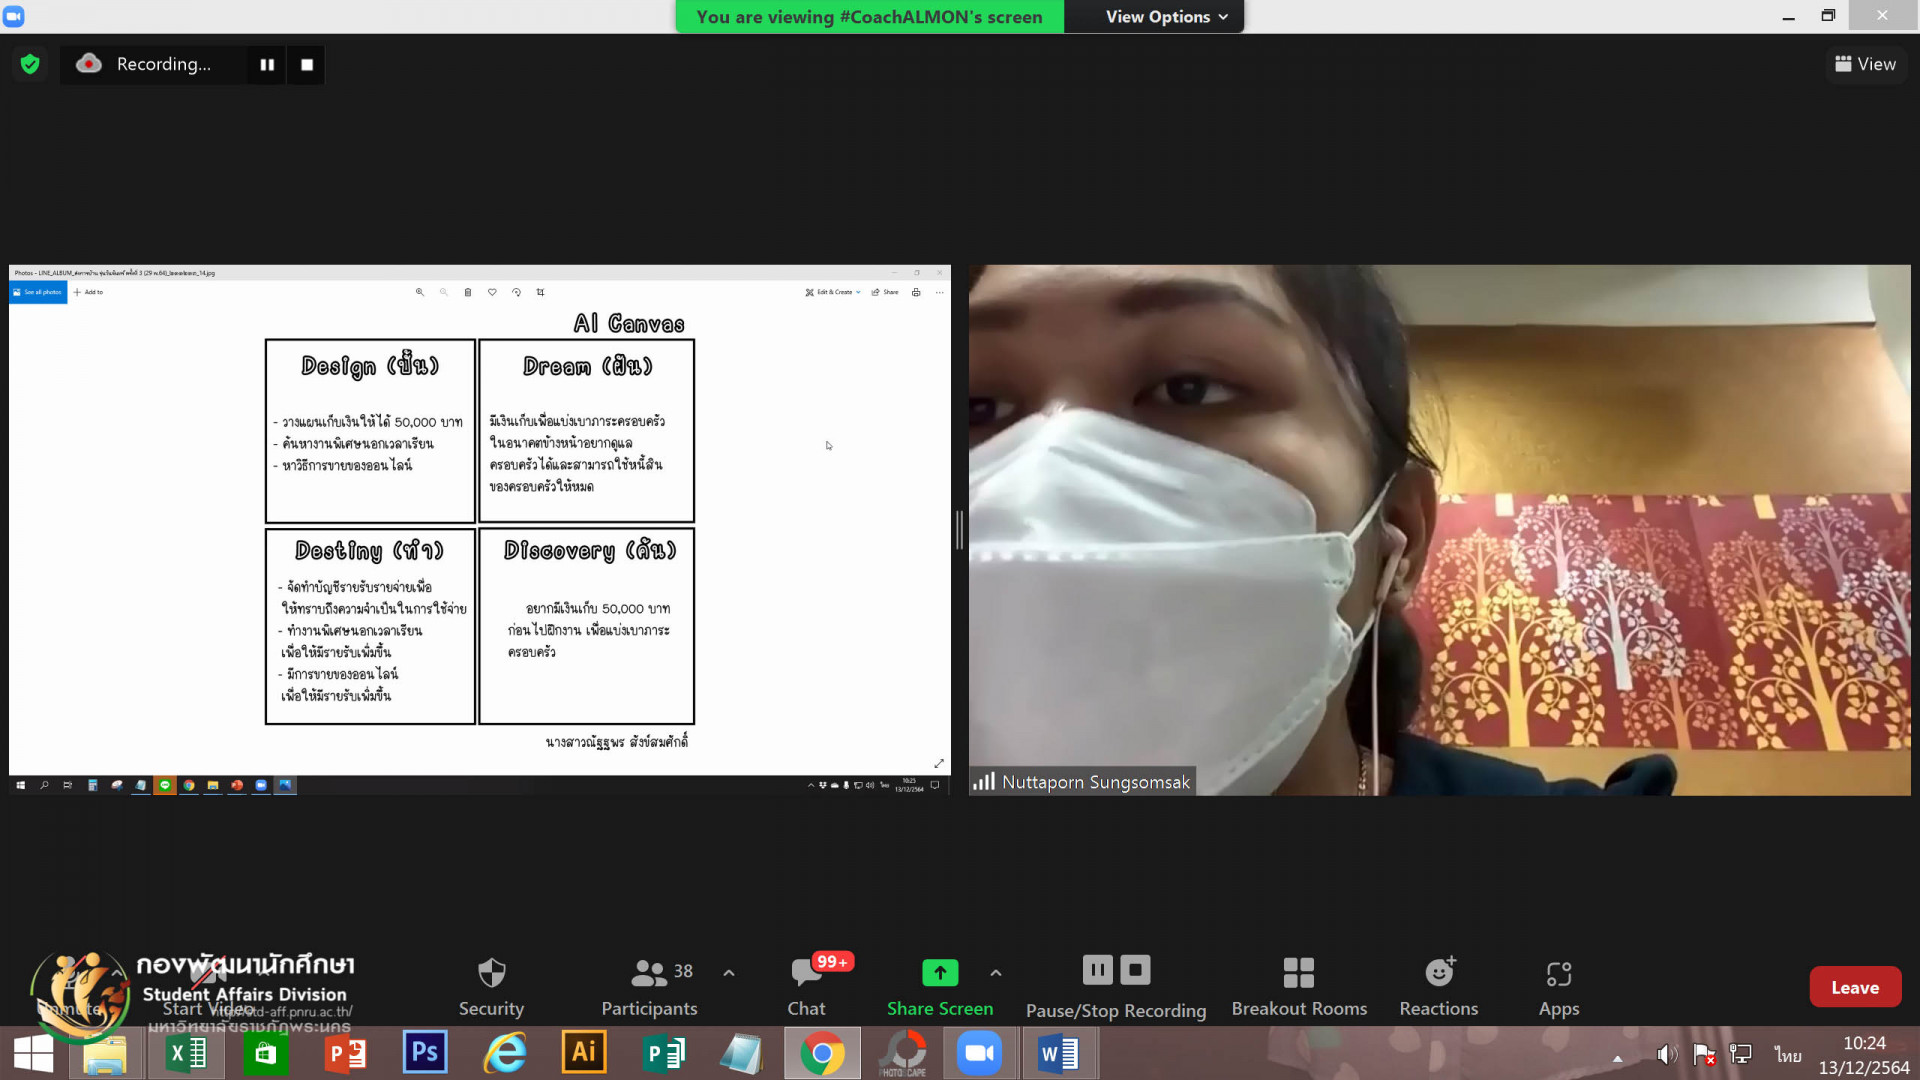The height and width of the screenshot is (1080, 1920).
Task: Open the Security shield menu
Action: pos(491,986)
